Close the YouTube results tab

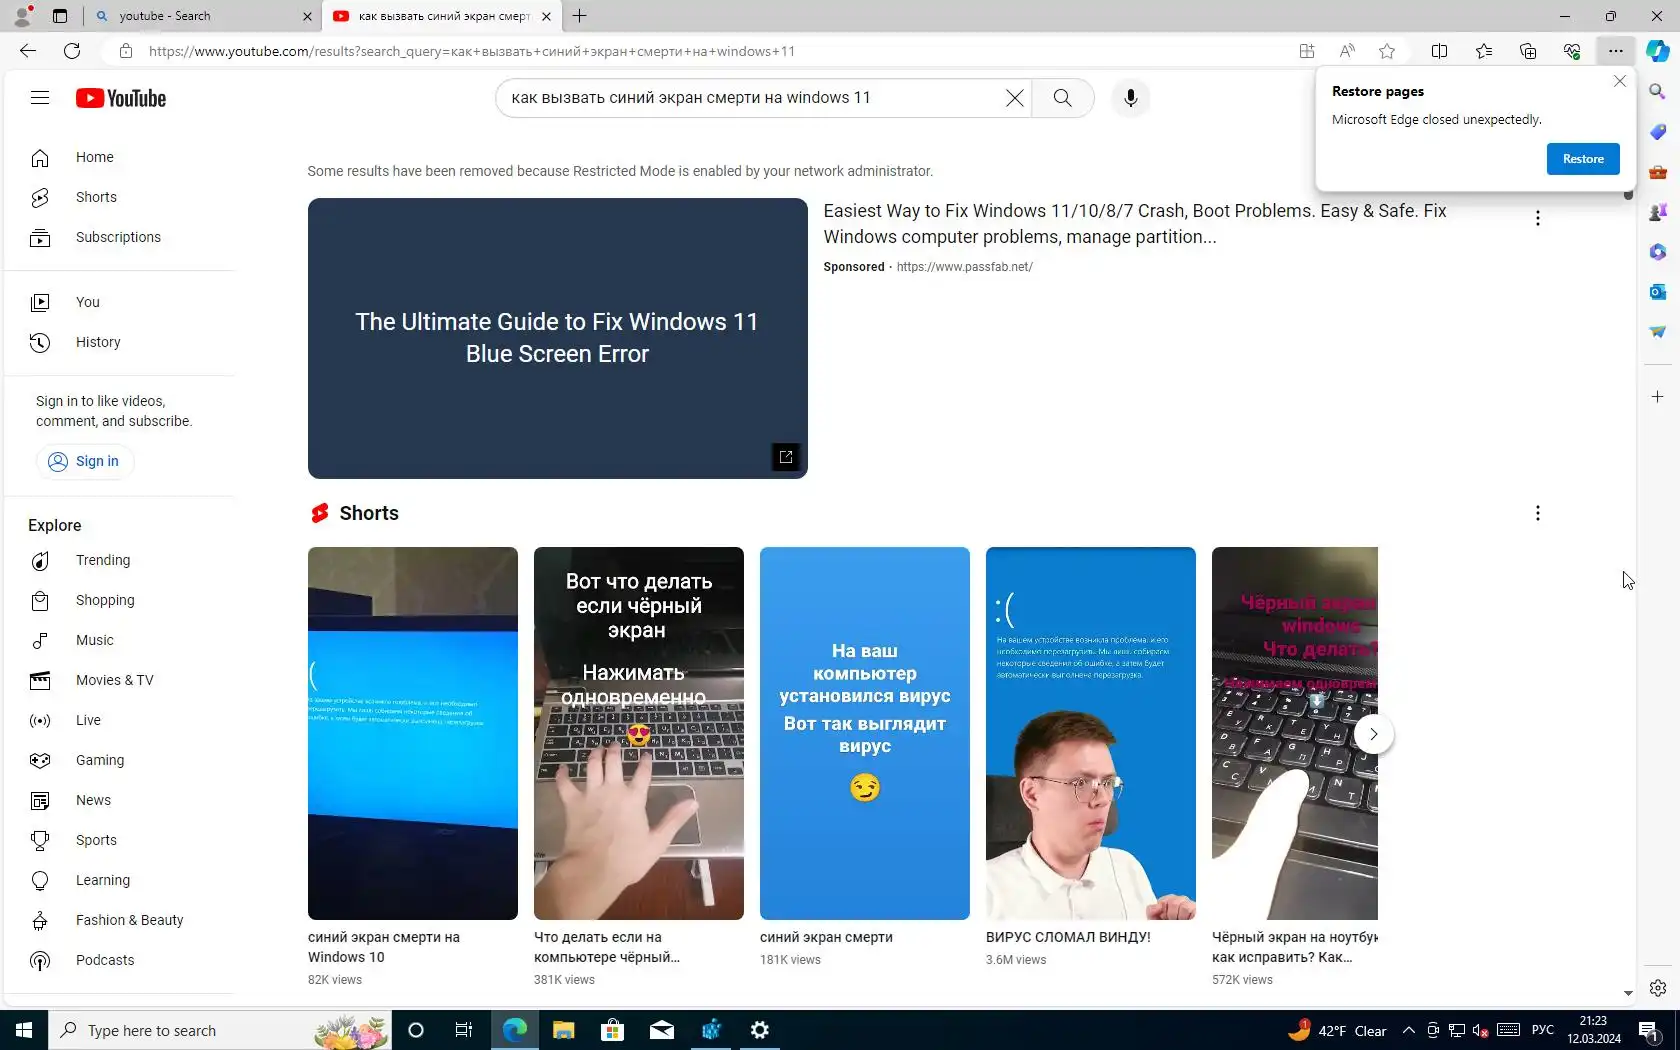[x=546, y=16]
